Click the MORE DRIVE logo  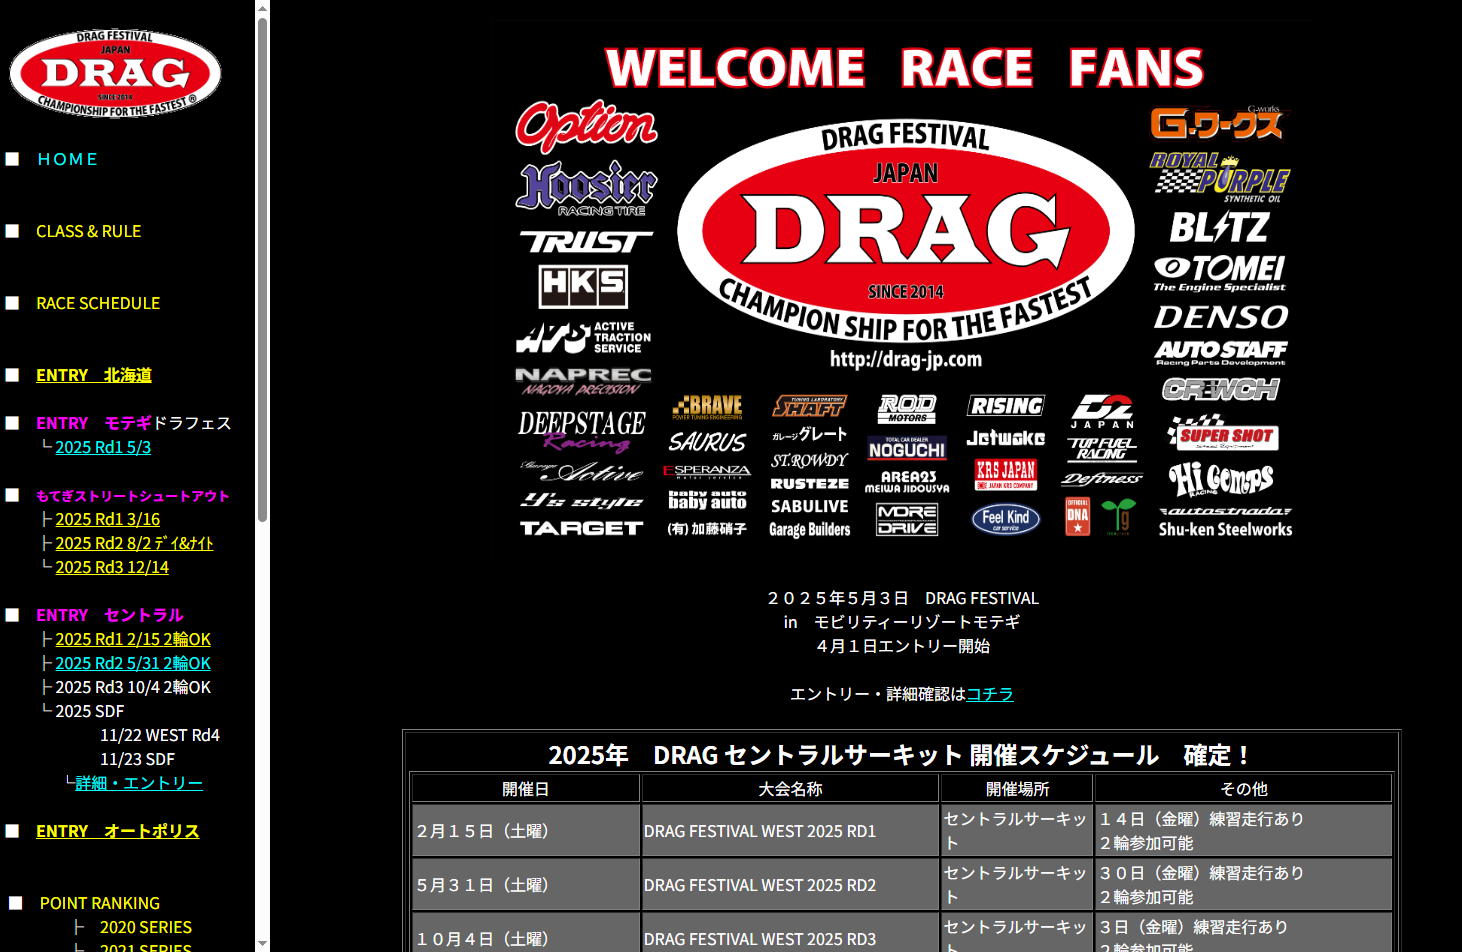[907, 519]
